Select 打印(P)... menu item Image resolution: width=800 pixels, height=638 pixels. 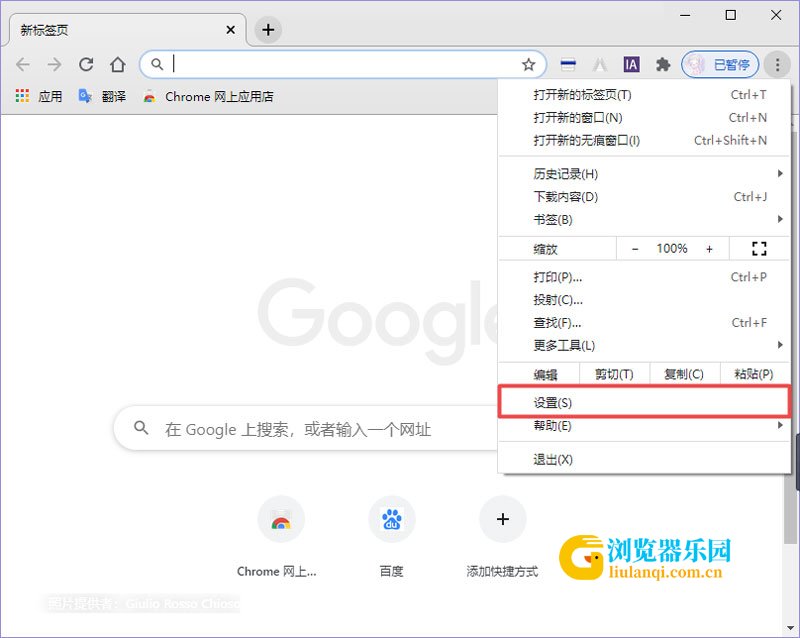[644, 277]
